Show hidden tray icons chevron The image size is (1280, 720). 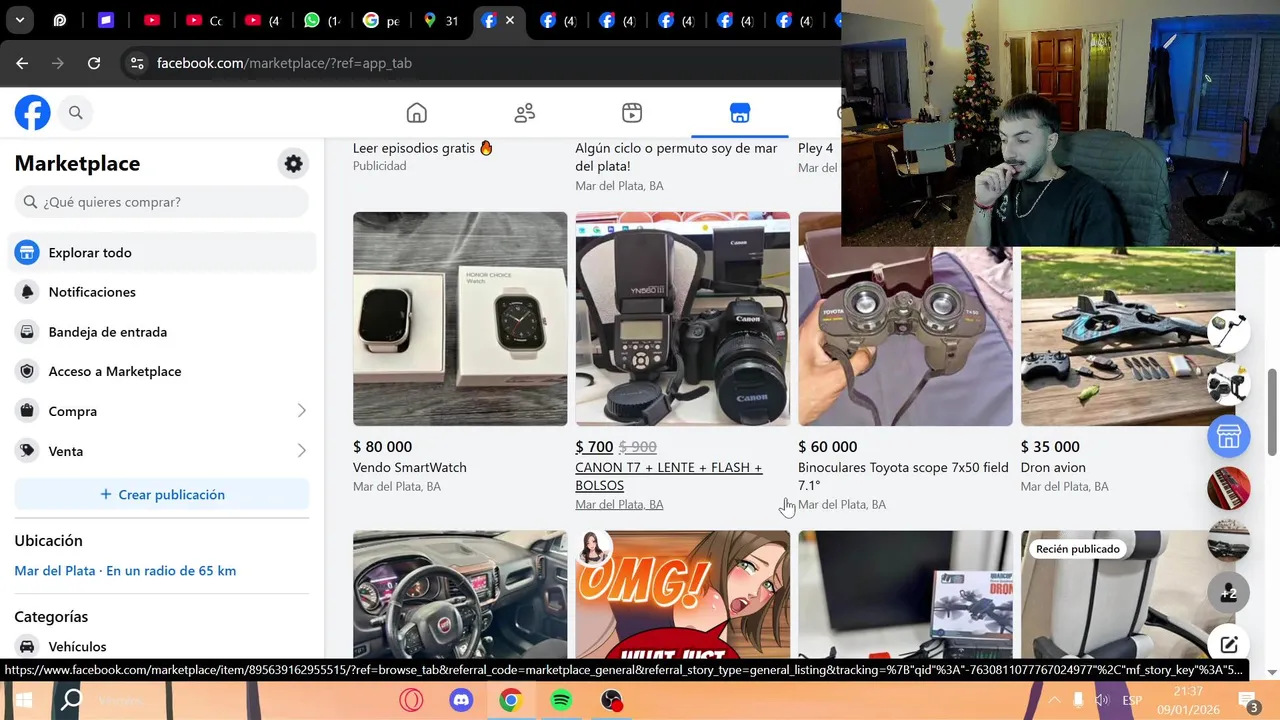coord(1054,700)
